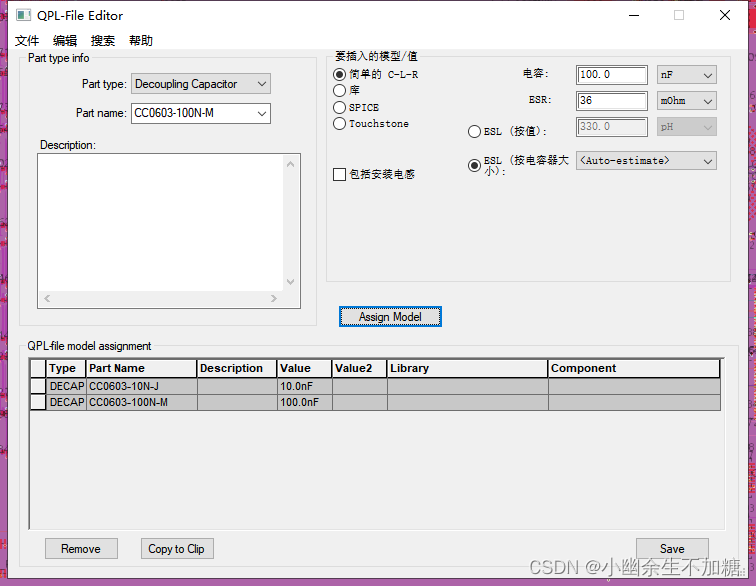The height and width of the screenshot is (586, 756).
Task: Click inside the Description text box
Action: point(161,222)
